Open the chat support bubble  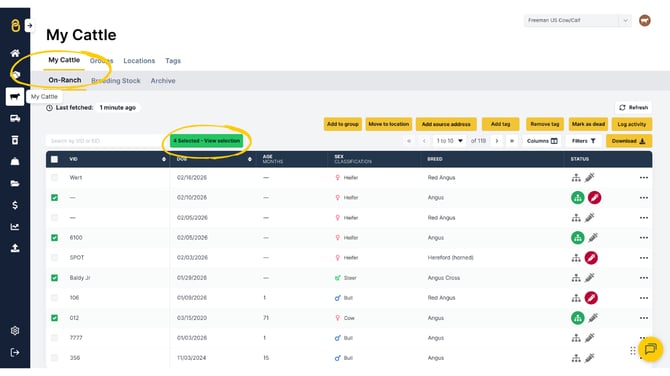pos(650,349)
